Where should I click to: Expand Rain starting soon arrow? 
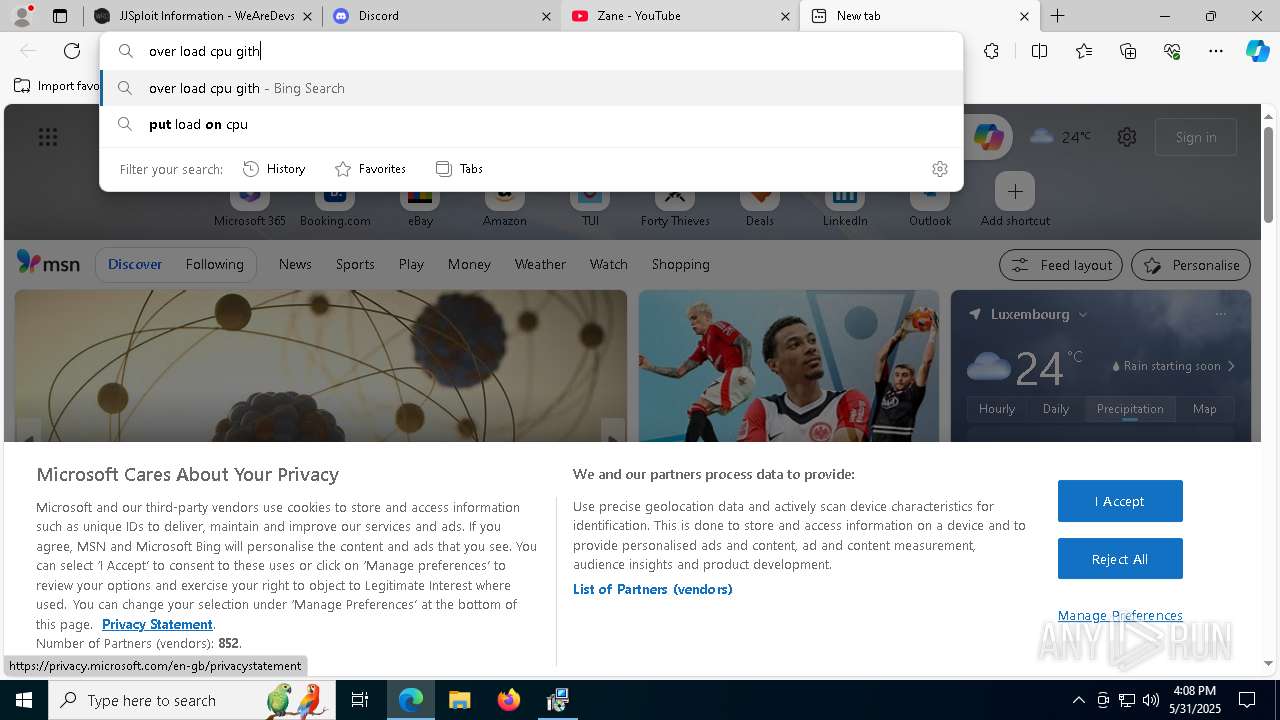[x=1231, y=366]
